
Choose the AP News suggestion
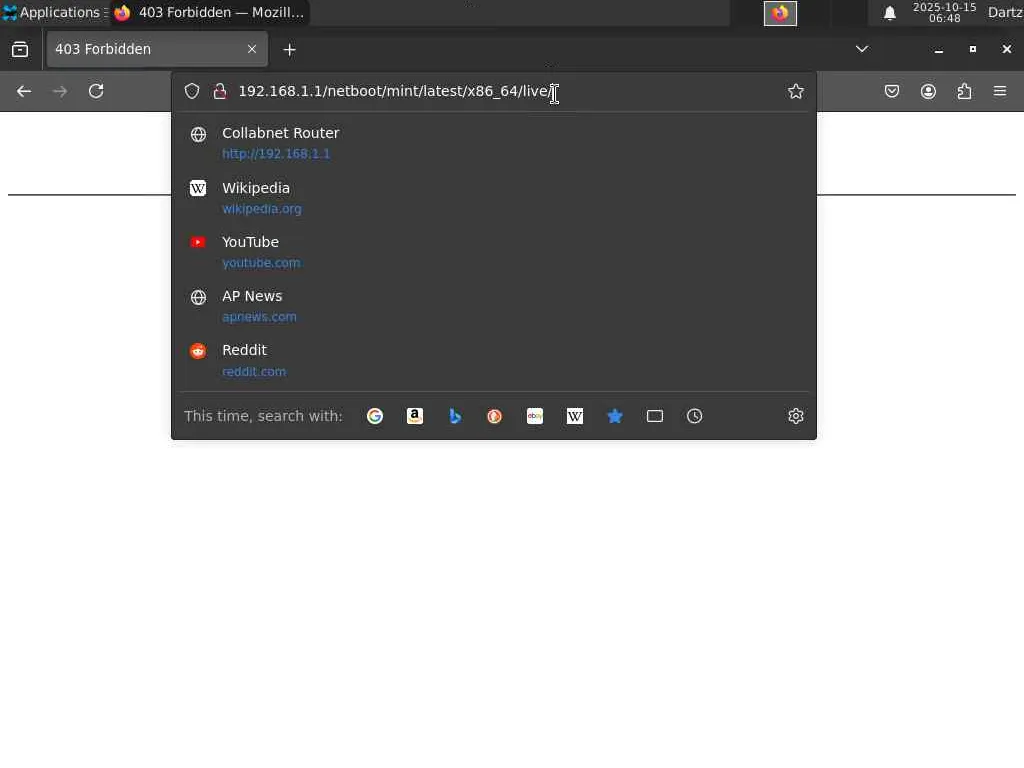pyautogui.click(x=494, y=306)
